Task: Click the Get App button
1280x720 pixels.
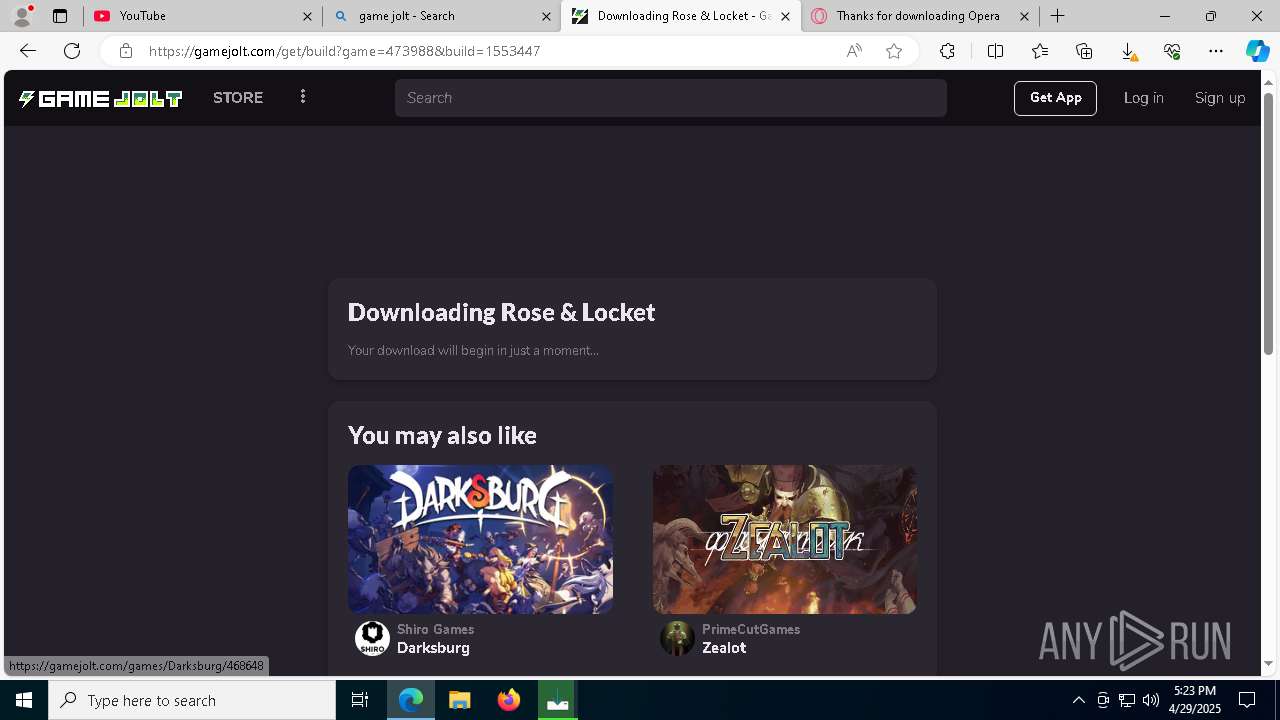Action: pos(1055,98)
